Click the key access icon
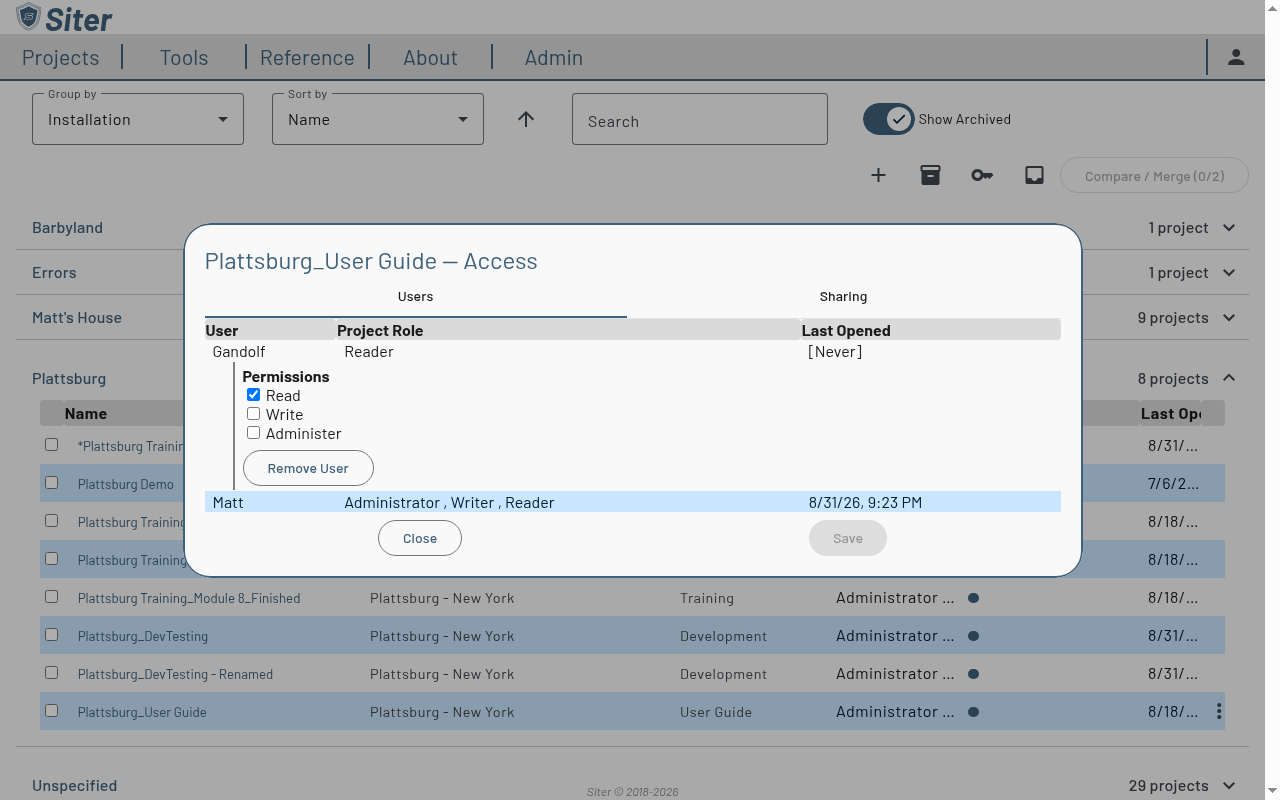Viewport: 1280px width, 800px height. click(x=982, y=175)
